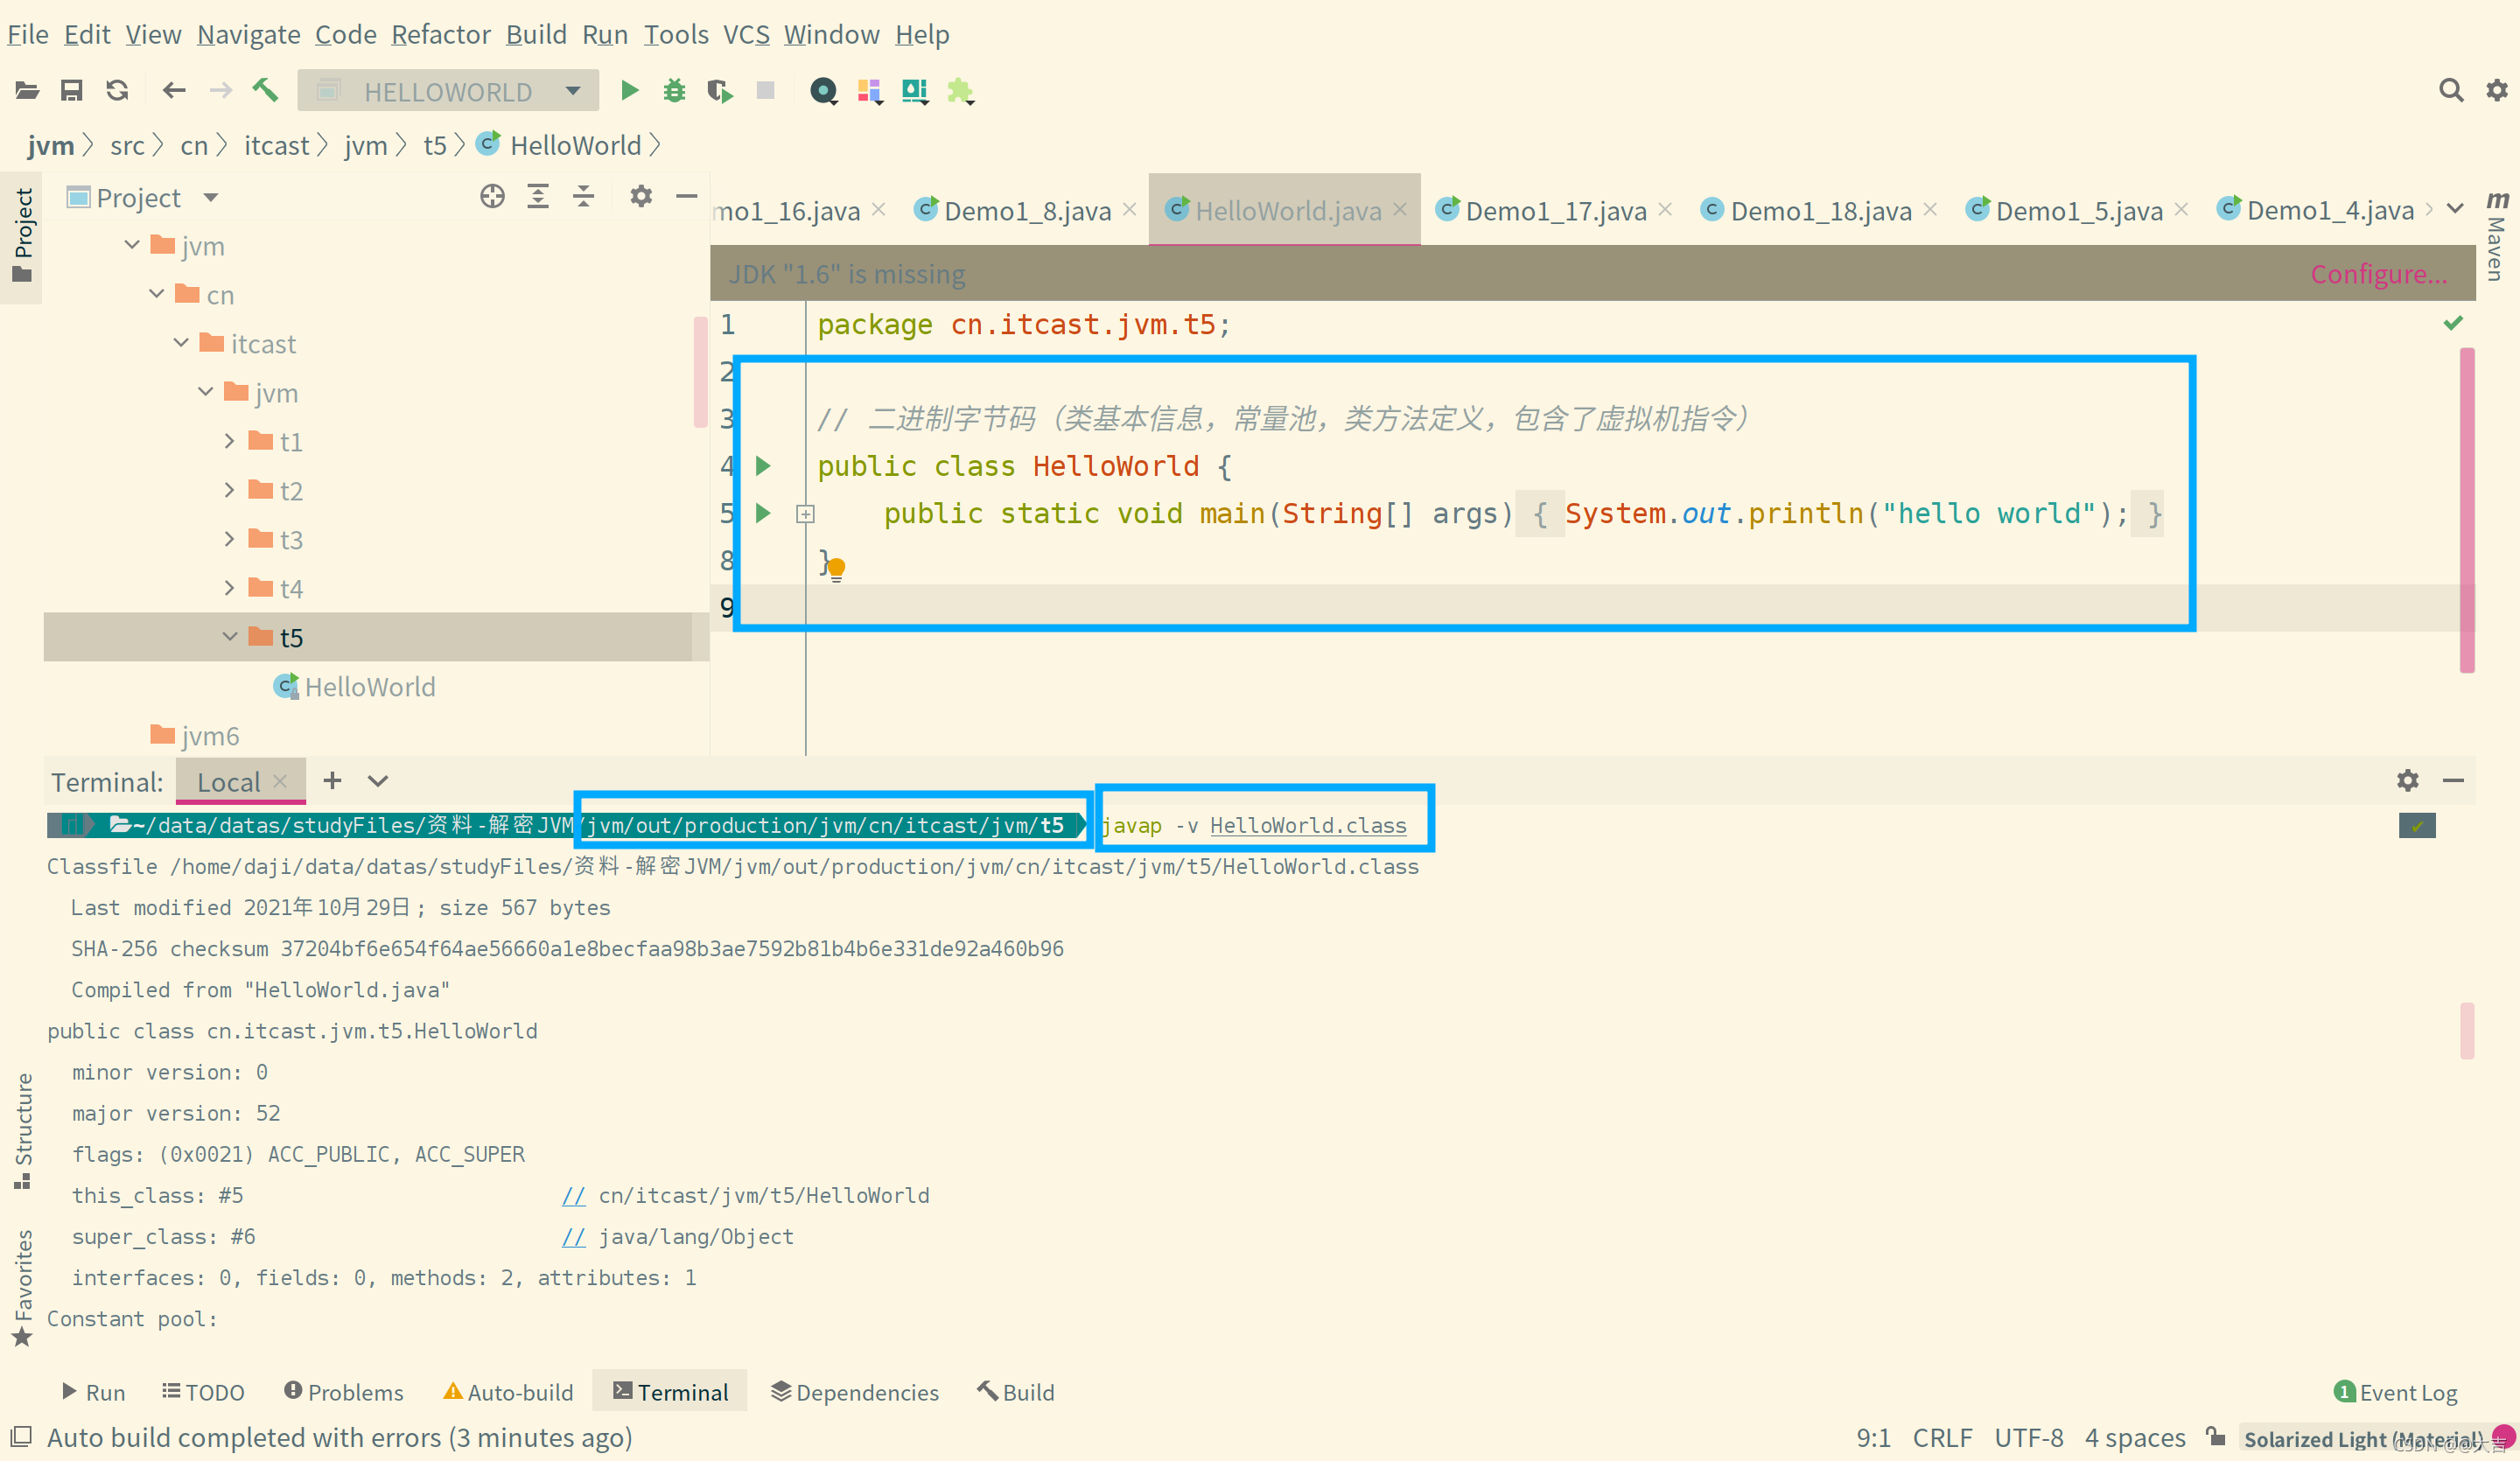Collapse the cn folder in project tree

point(157,294)
